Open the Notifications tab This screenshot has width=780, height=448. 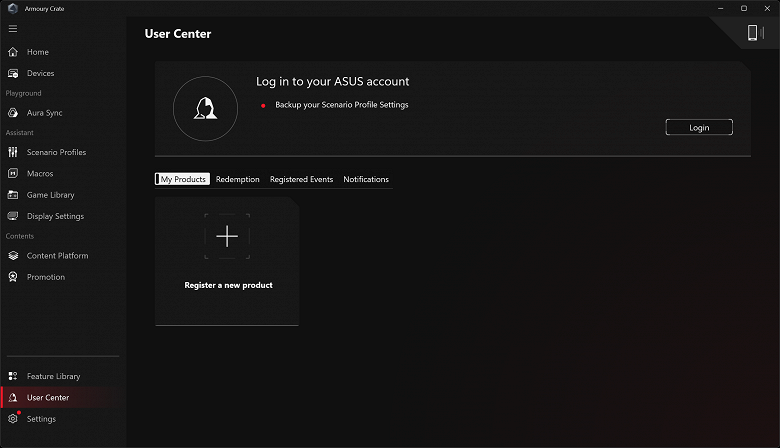366,180
